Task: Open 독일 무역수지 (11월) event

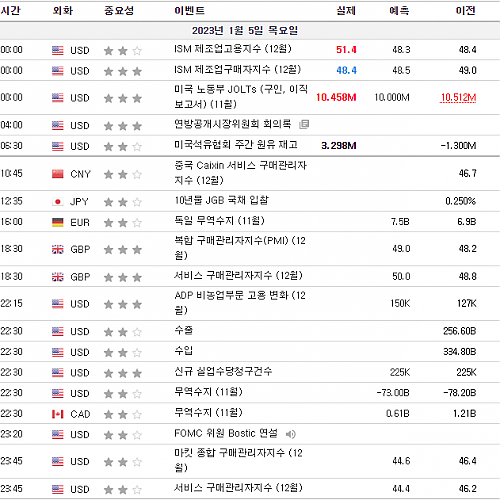Action: tap(219, 221)
